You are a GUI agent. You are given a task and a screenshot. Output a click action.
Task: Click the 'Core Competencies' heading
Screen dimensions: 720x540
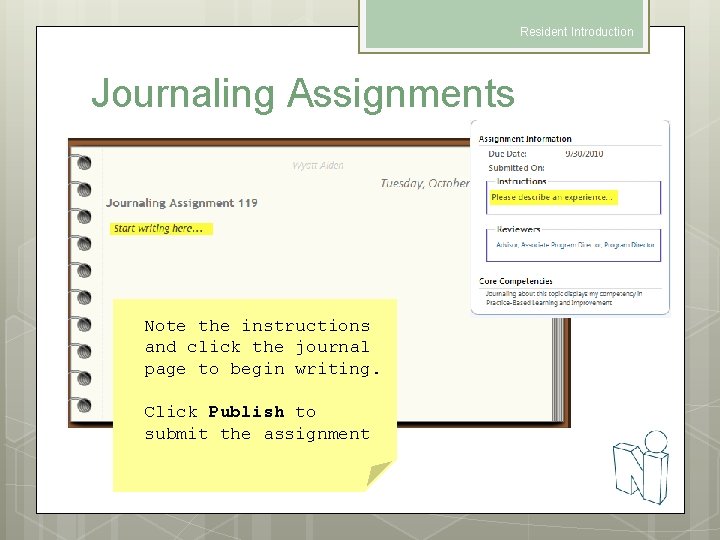tap(516, 281)
